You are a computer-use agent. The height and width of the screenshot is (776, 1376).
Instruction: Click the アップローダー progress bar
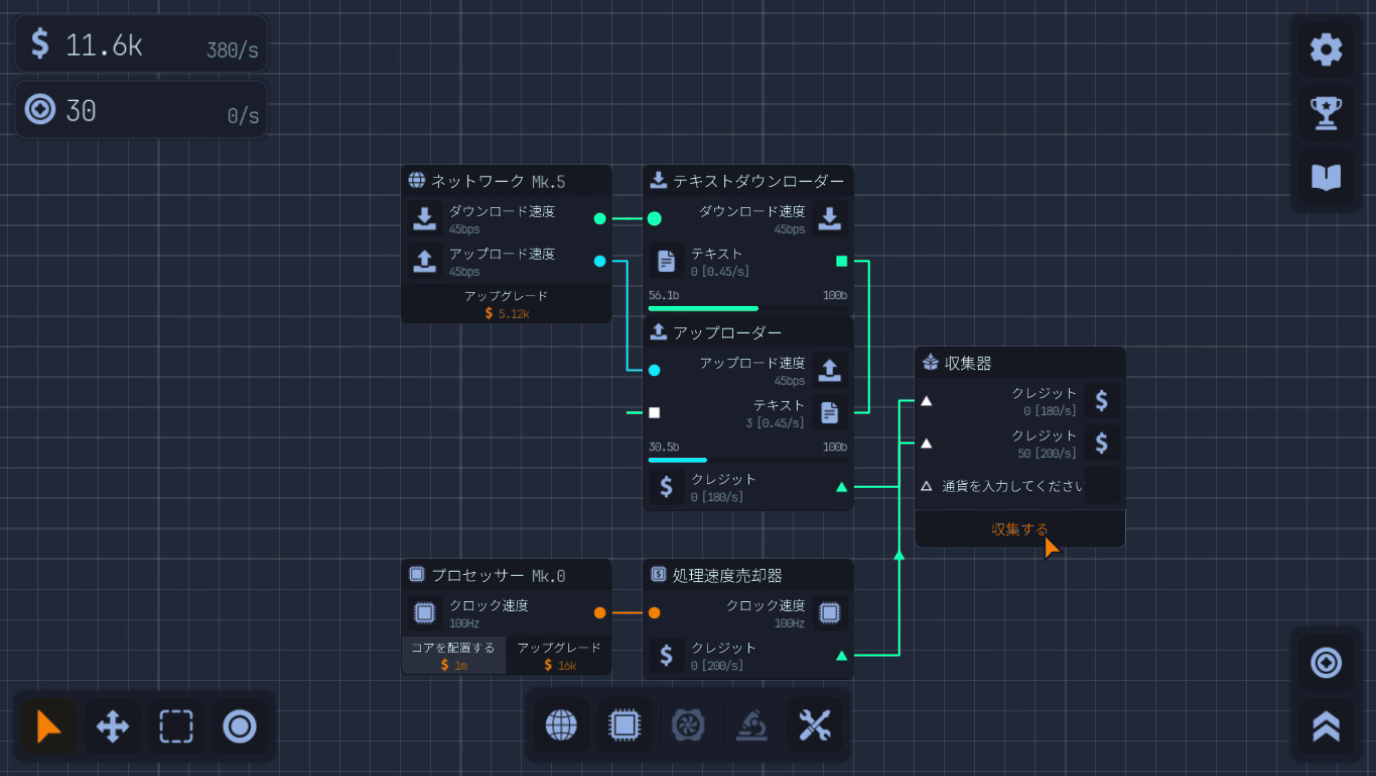point(748,460)
